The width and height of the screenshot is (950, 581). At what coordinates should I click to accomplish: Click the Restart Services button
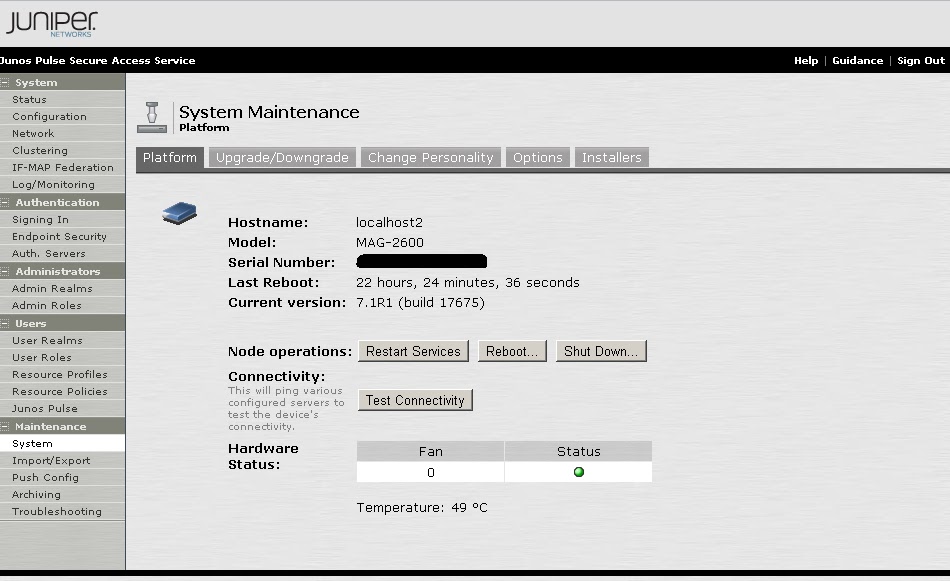[413, 351]
